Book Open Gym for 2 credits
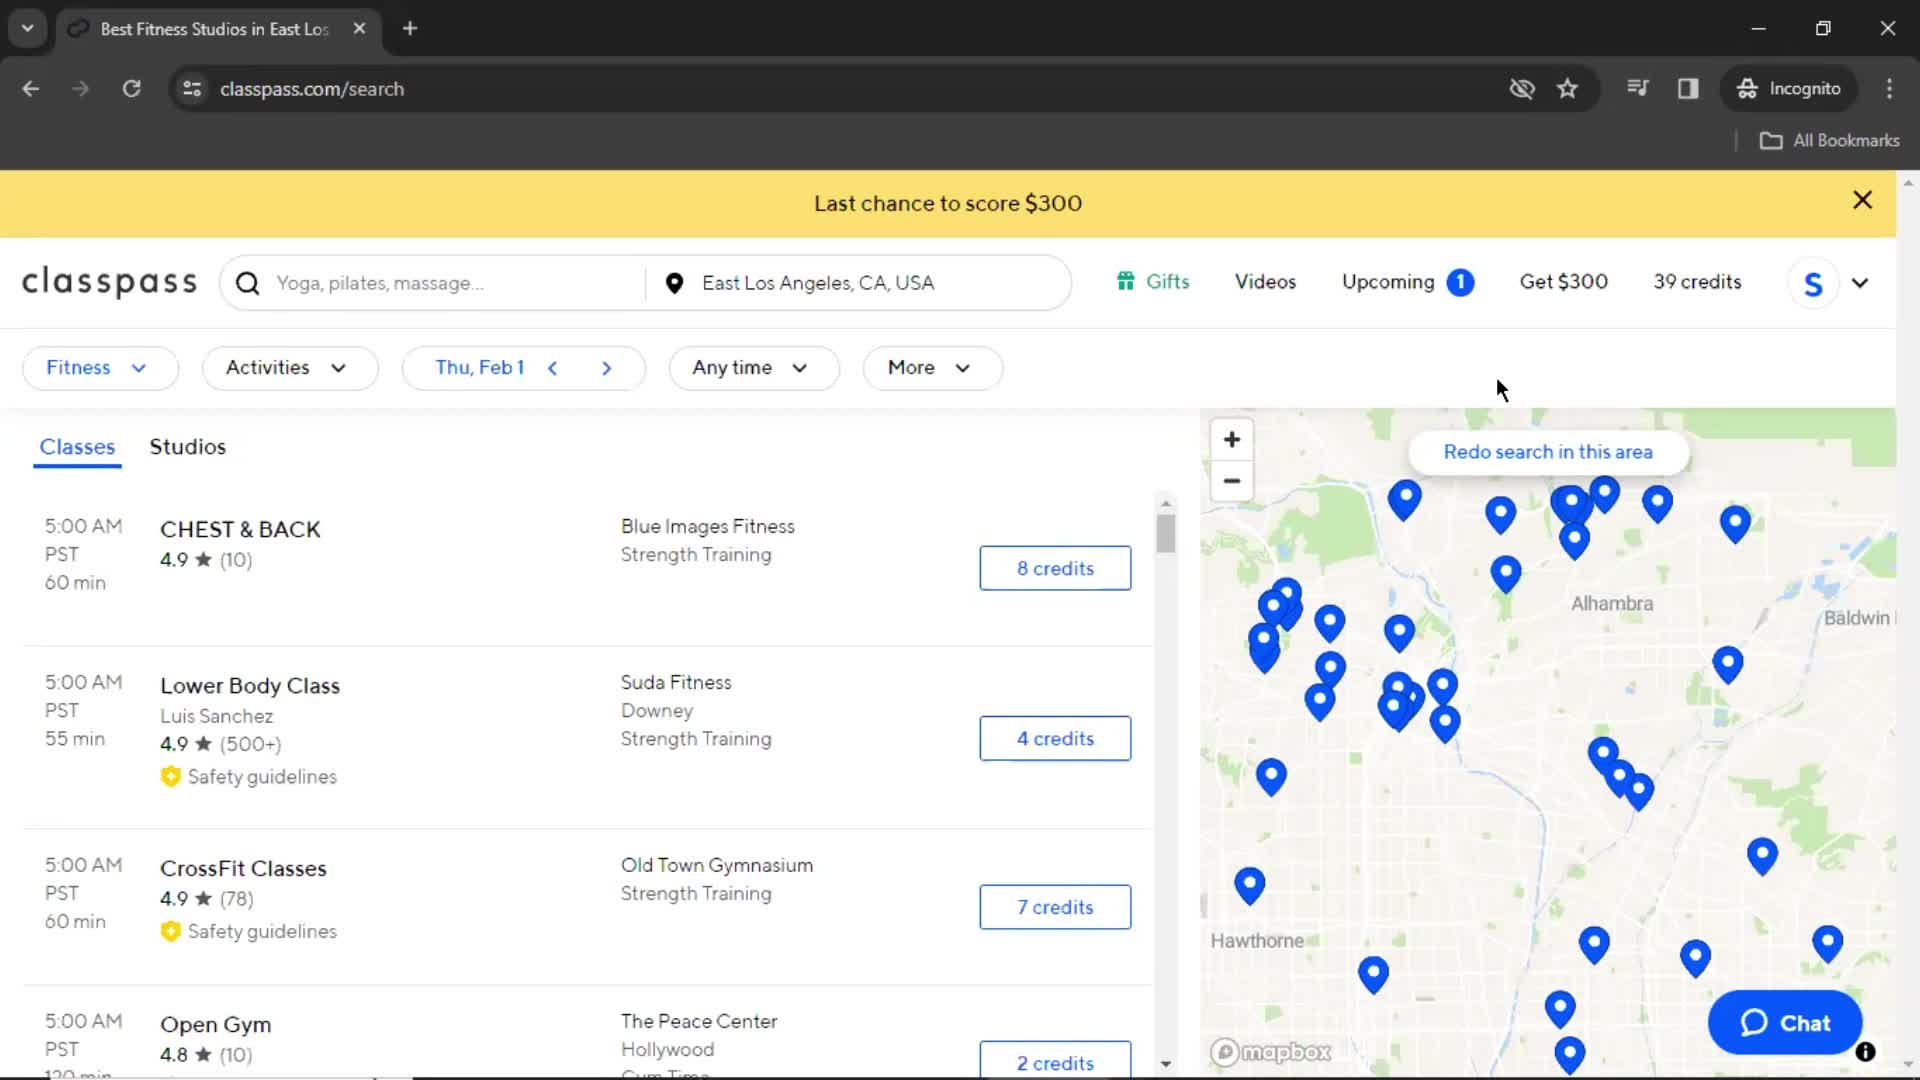This screenshot has height=1080, width=1920. click(x=1055, y=1060)
